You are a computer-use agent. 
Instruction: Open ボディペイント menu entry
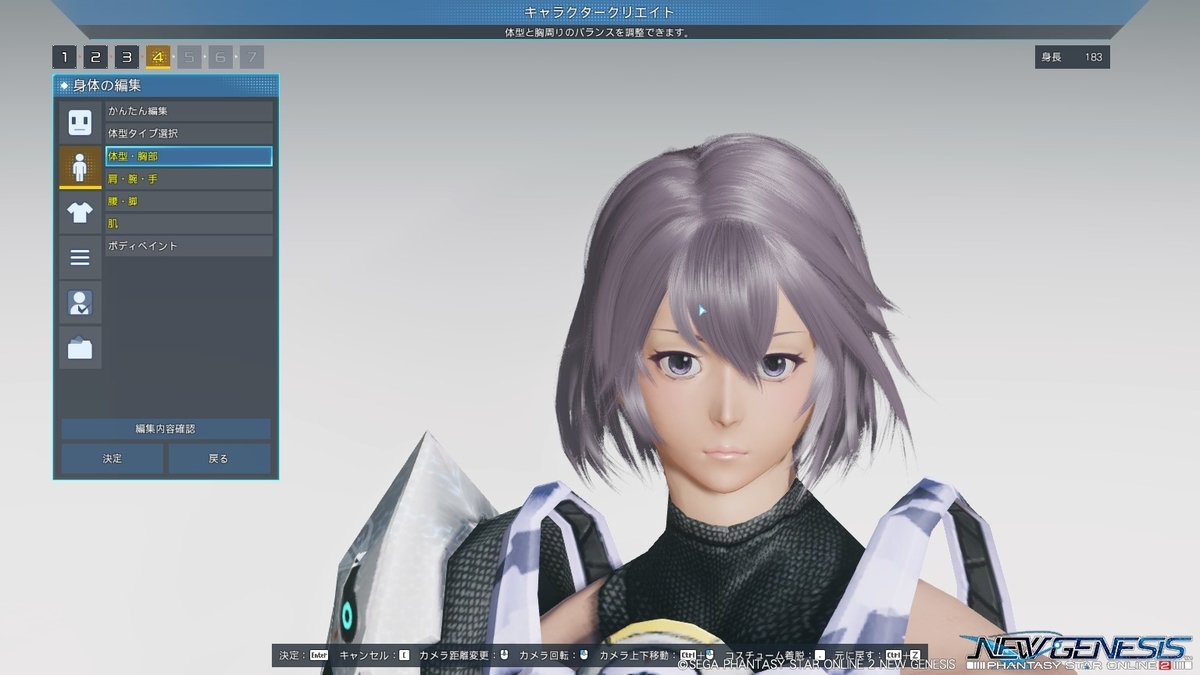[x=189, y=246]
